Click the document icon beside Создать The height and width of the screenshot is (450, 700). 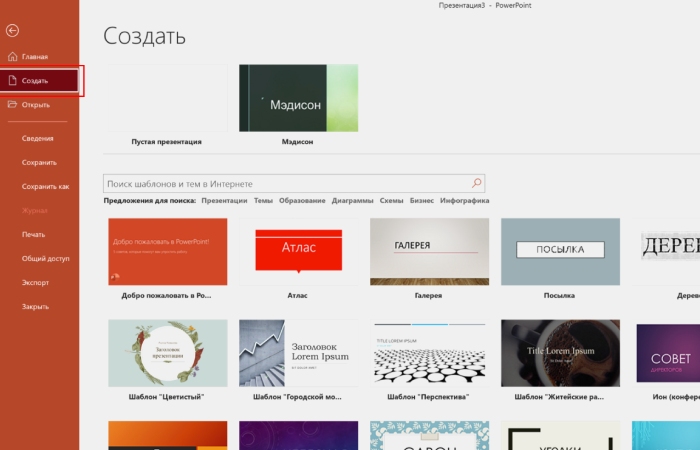(x=12, y=81)
